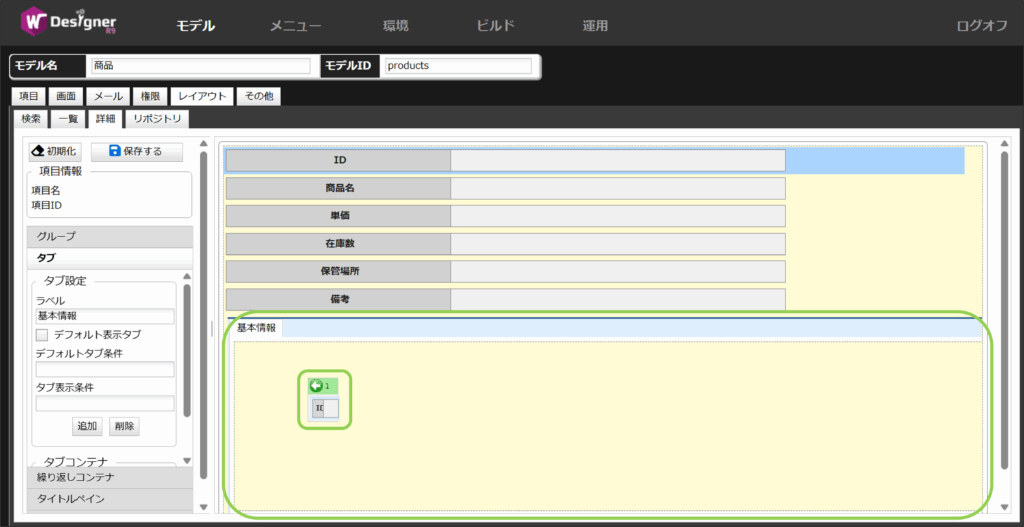Image resolution: width=1024 pixels, height=527 pixels.
Task: Select the リポジトリ sub-tab
Action: point(157,119)
